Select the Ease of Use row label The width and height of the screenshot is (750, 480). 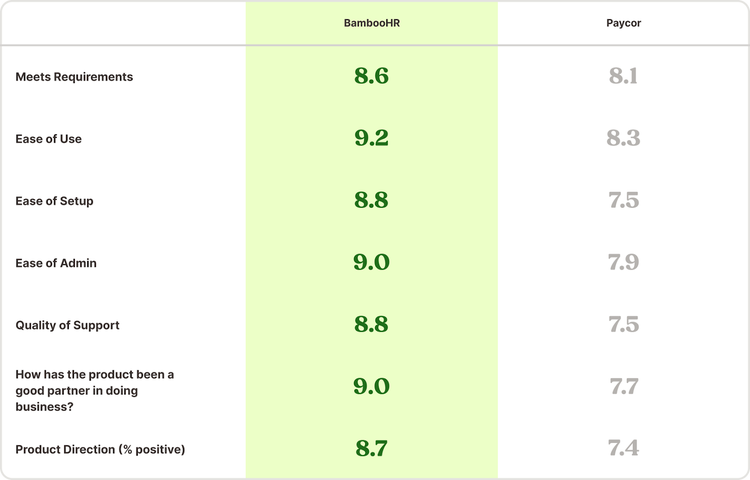point(48,139)
